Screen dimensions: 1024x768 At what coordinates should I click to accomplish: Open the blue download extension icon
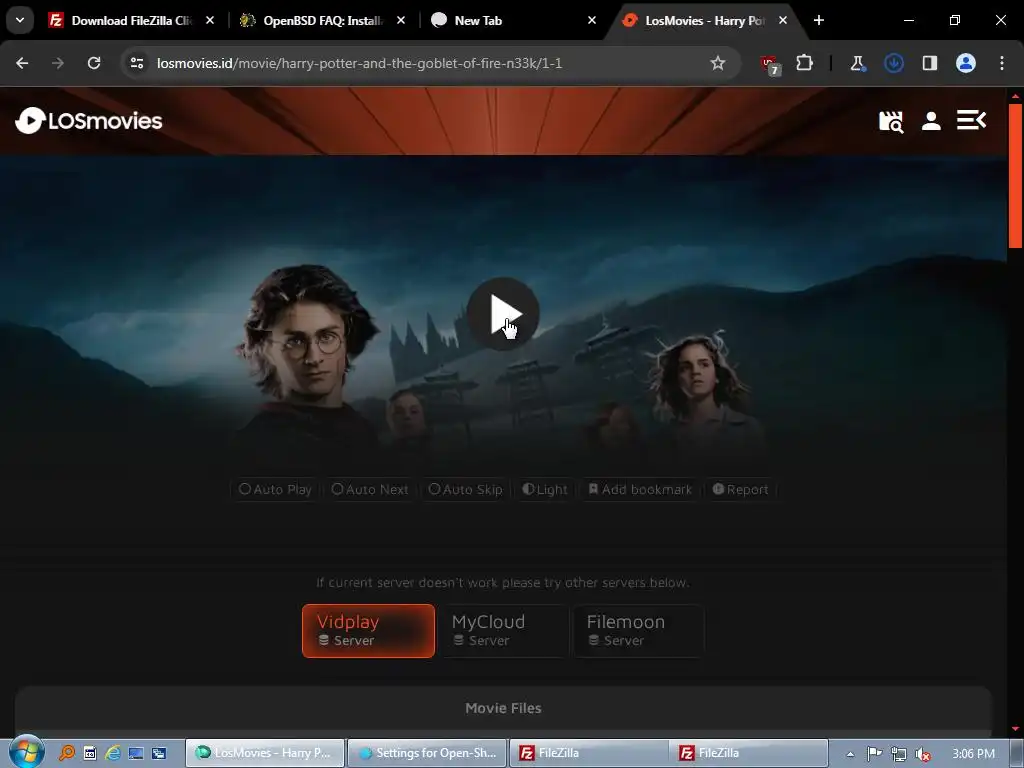coord(893,63)
